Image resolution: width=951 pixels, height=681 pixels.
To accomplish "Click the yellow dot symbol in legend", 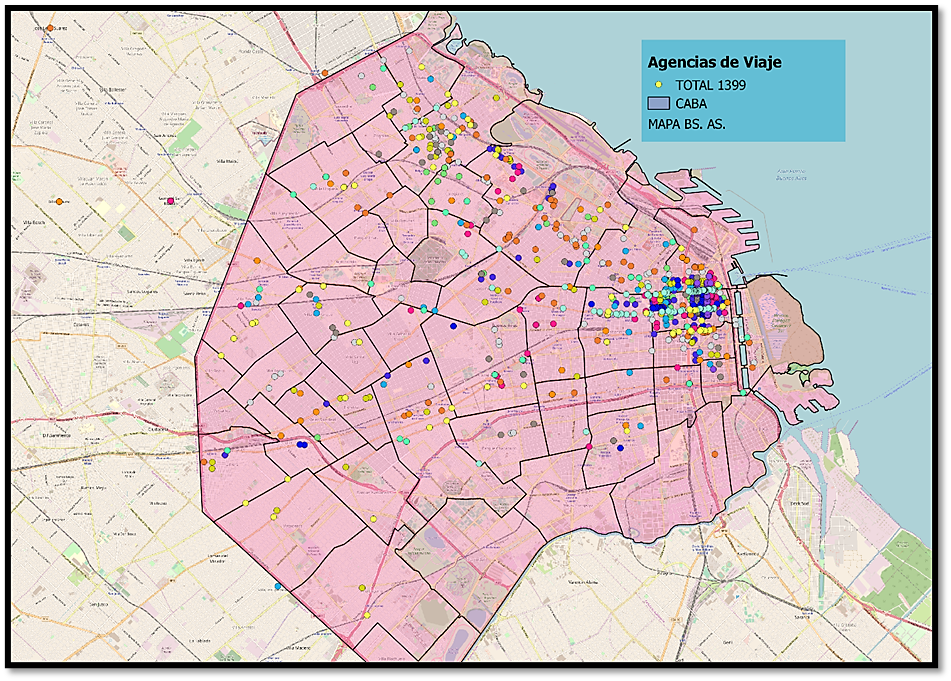I will (658, 85).
